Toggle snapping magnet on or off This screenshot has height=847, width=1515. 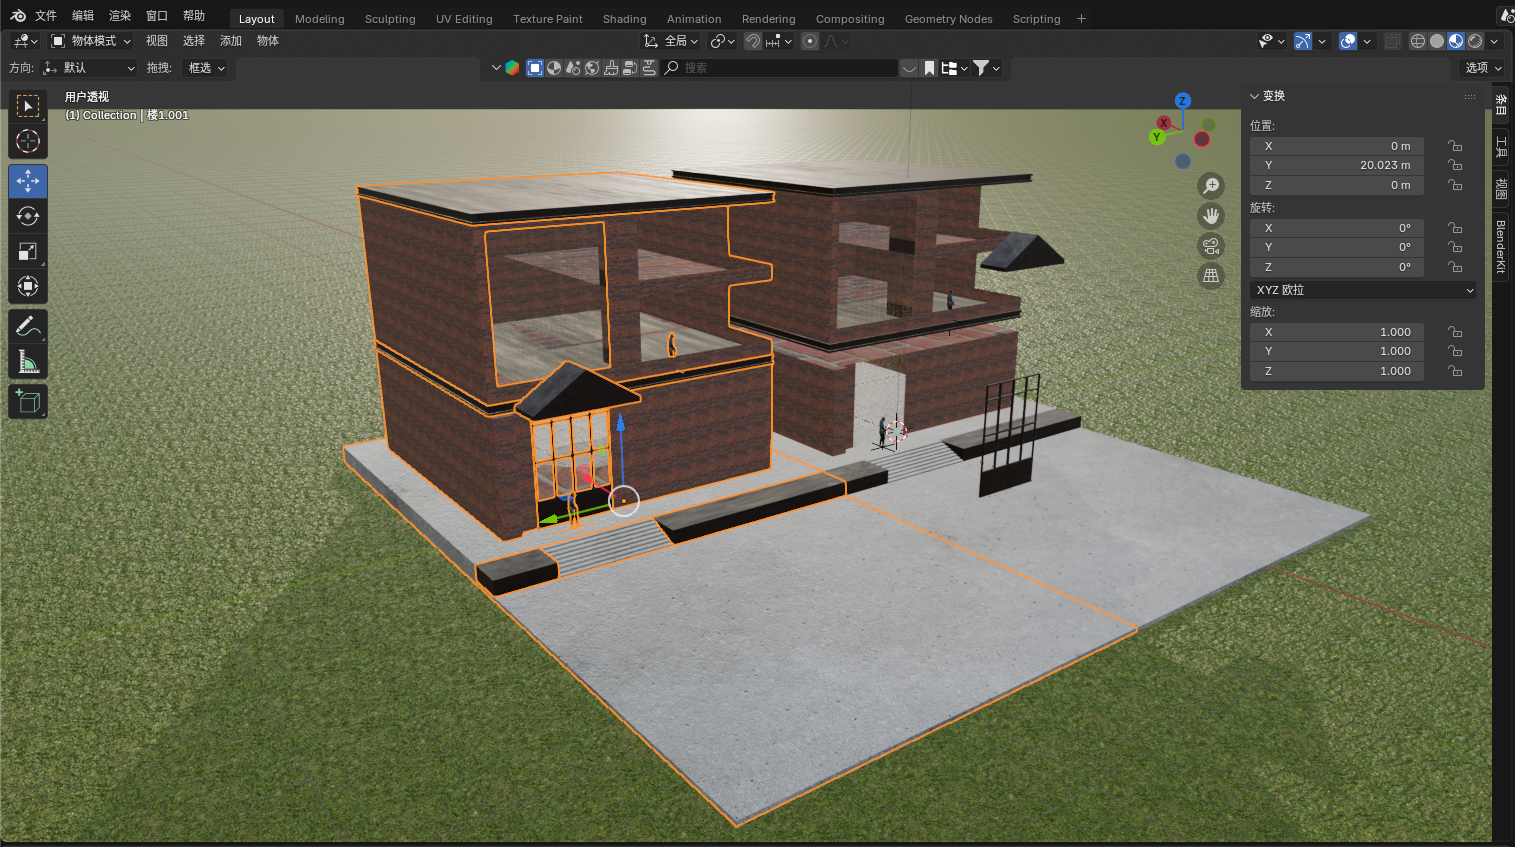tap(753, 41)
